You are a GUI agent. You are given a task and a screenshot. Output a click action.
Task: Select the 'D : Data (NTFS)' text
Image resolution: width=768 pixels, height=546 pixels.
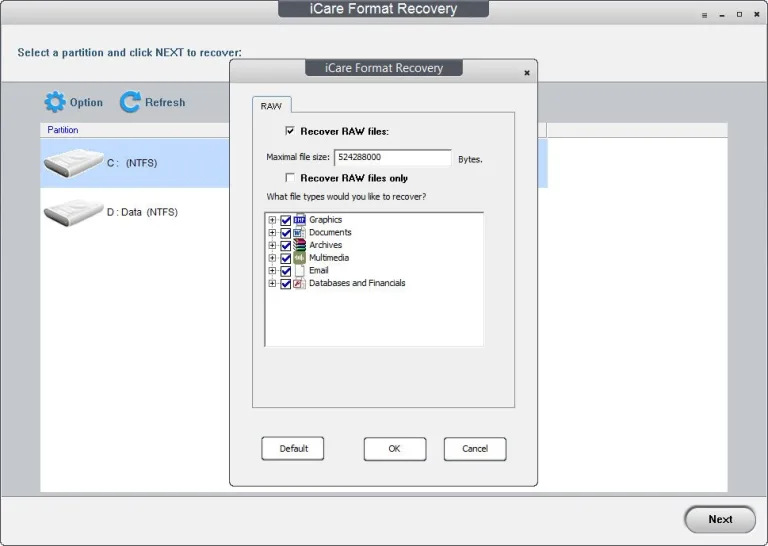coord(143,212)
